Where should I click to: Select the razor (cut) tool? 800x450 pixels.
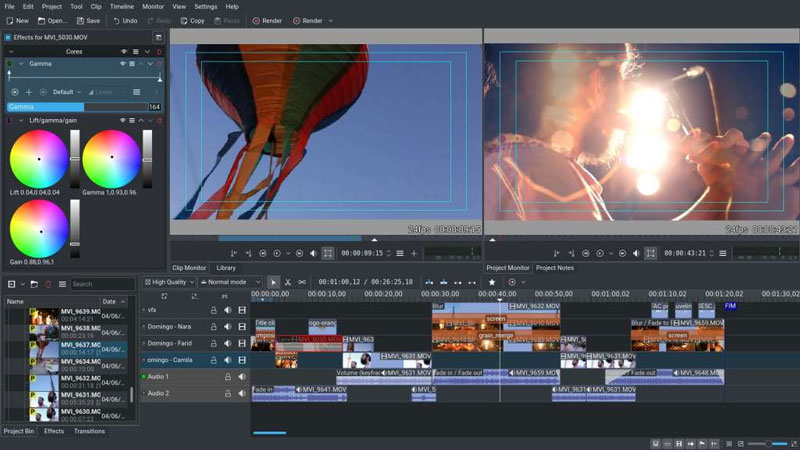(x=288, y=282)
